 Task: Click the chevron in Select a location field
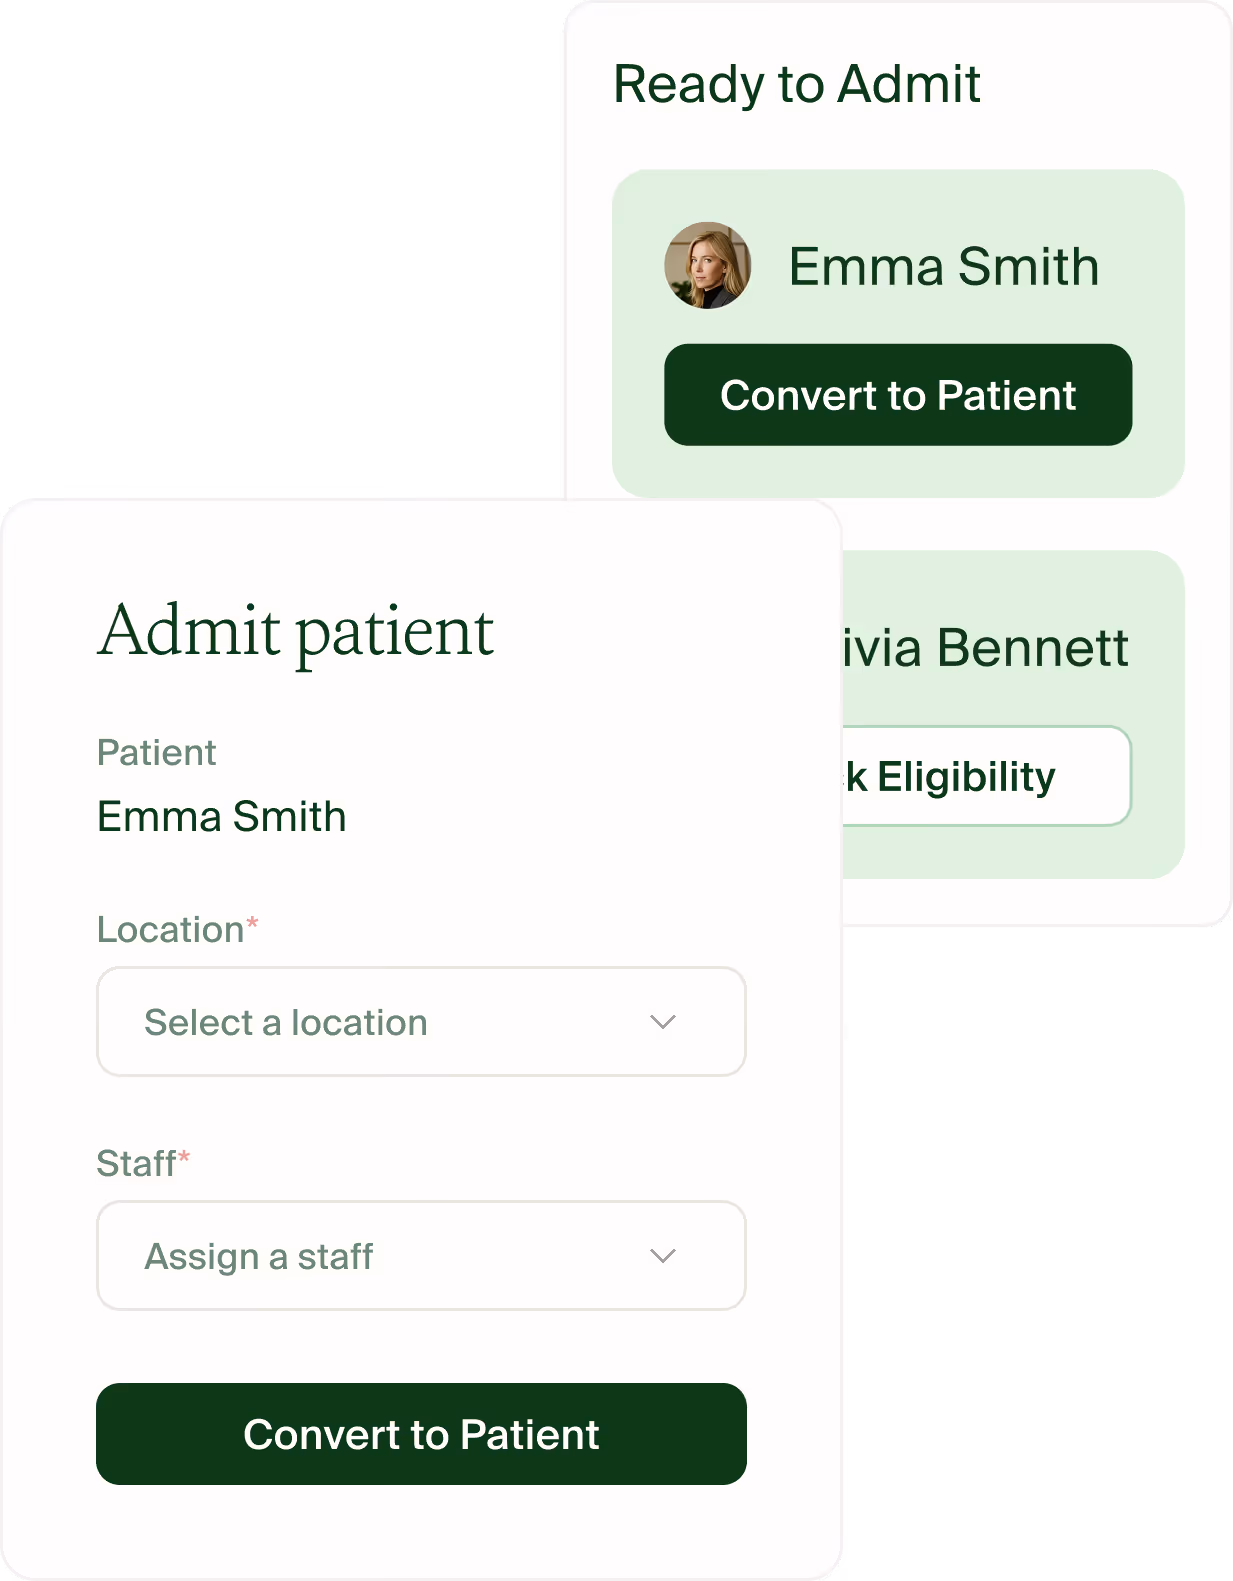pos(662,1021)
